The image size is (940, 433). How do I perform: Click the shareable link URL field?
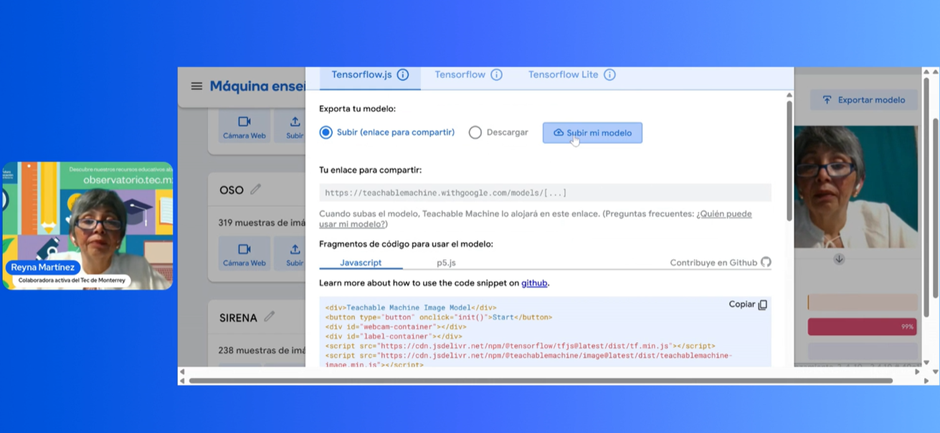[545, 193]
